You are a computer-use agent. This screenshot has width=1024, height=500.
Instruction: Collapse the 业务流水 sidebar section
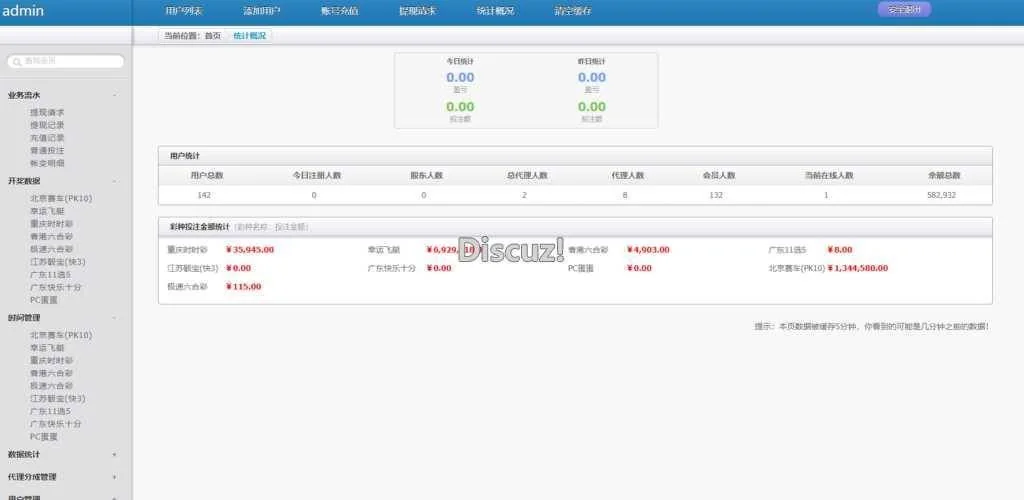coord(114,95)
